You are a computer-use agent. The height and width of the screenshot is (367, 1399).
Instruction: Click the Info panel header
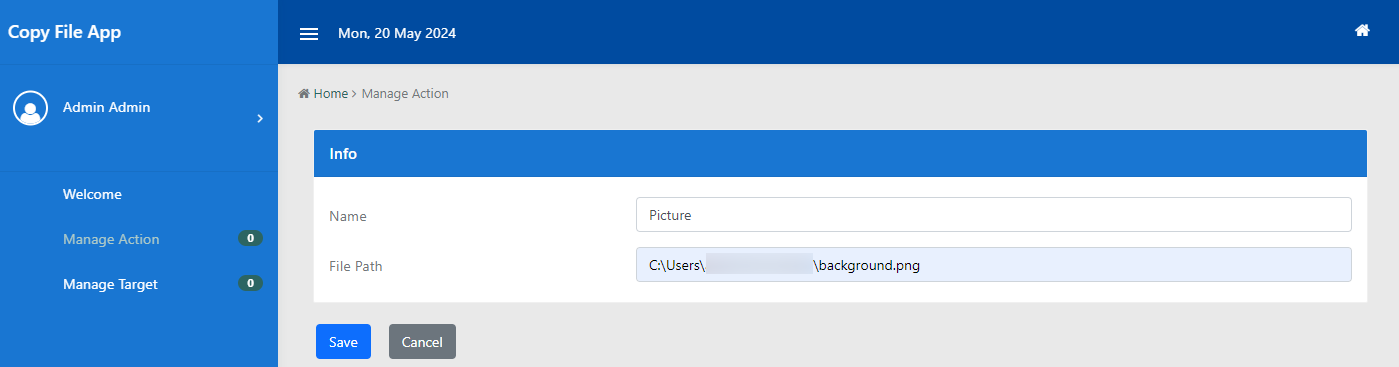[x=840, y=154]
